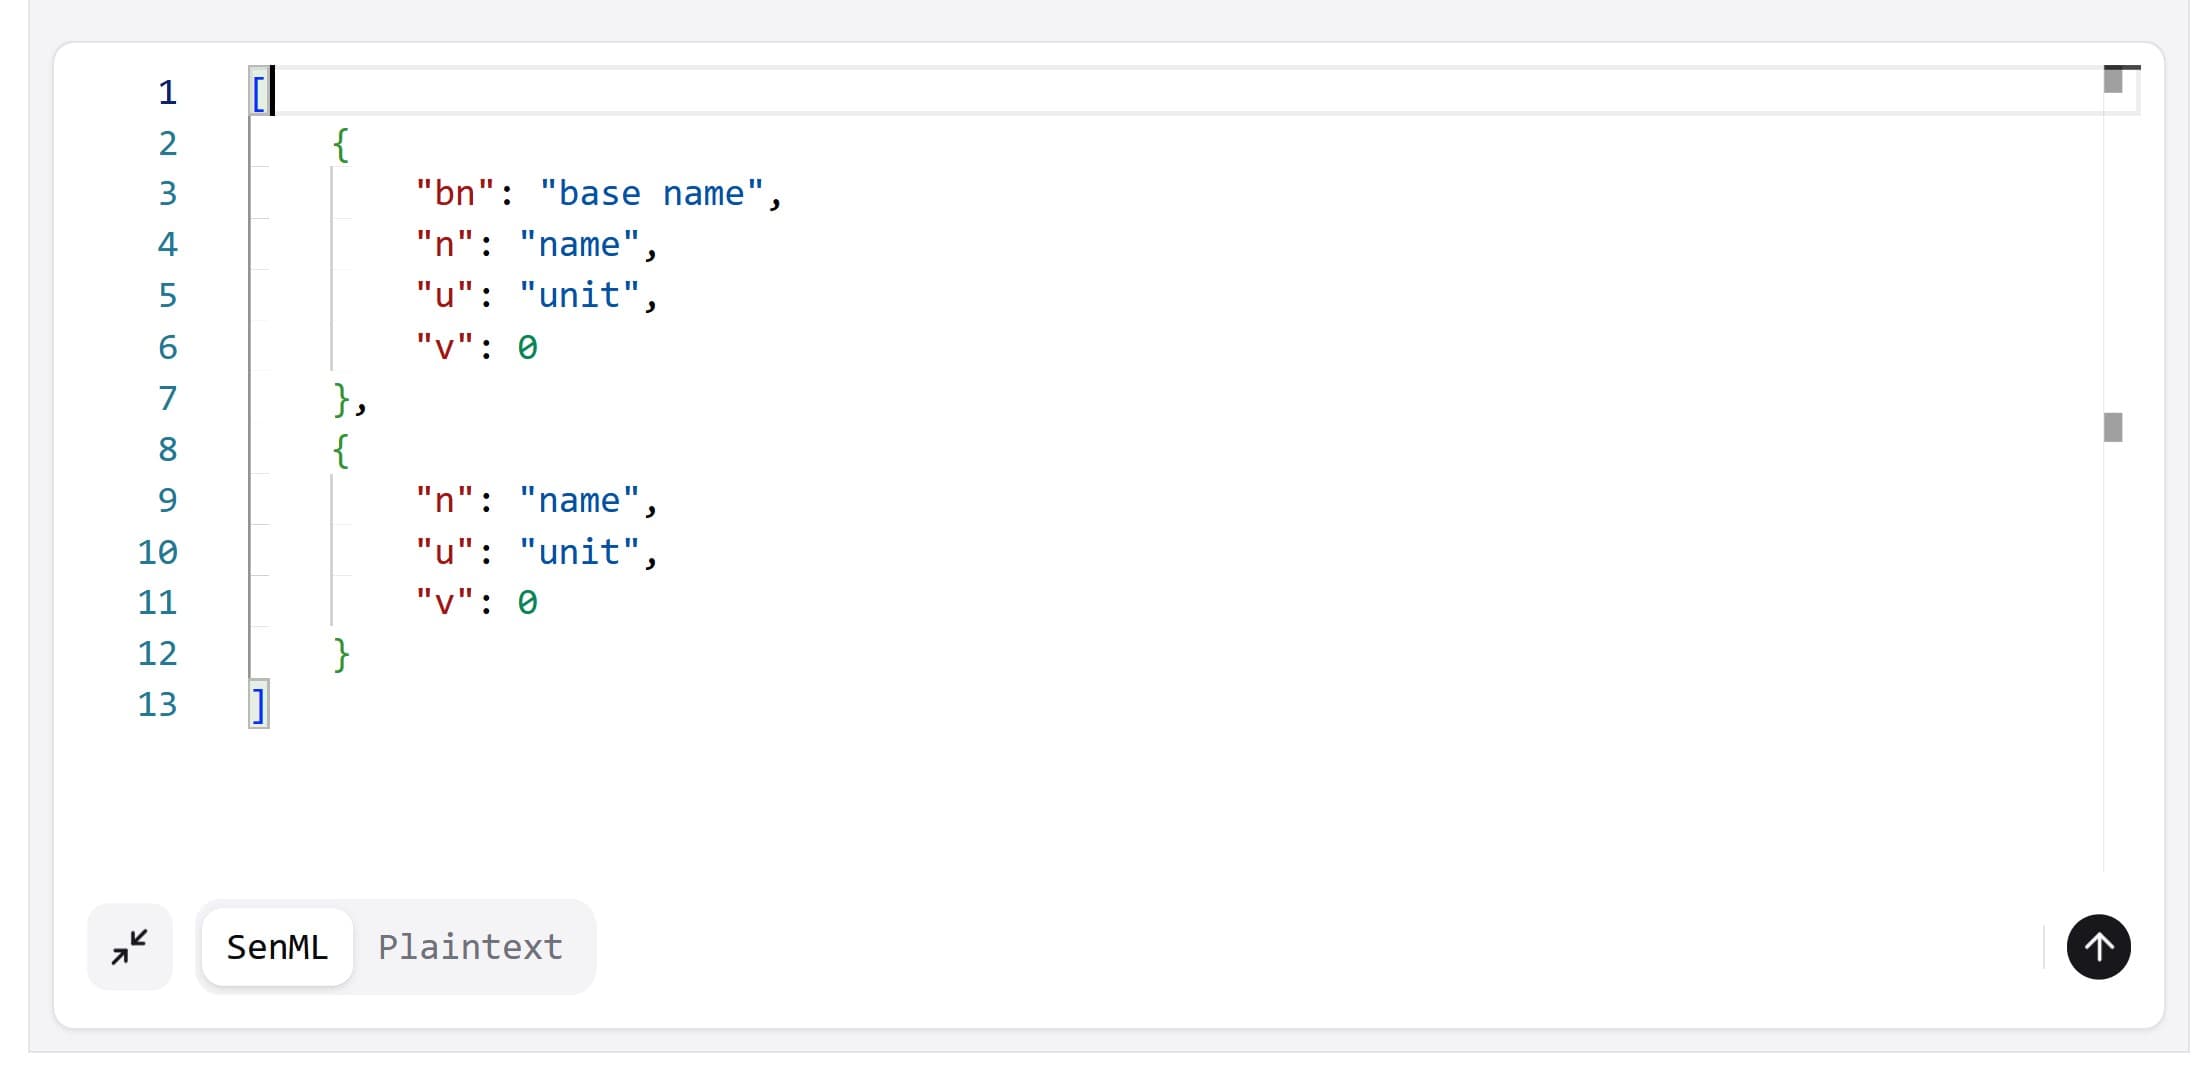
Task: Click the comma after the first object
Action: tap(362, 403)
